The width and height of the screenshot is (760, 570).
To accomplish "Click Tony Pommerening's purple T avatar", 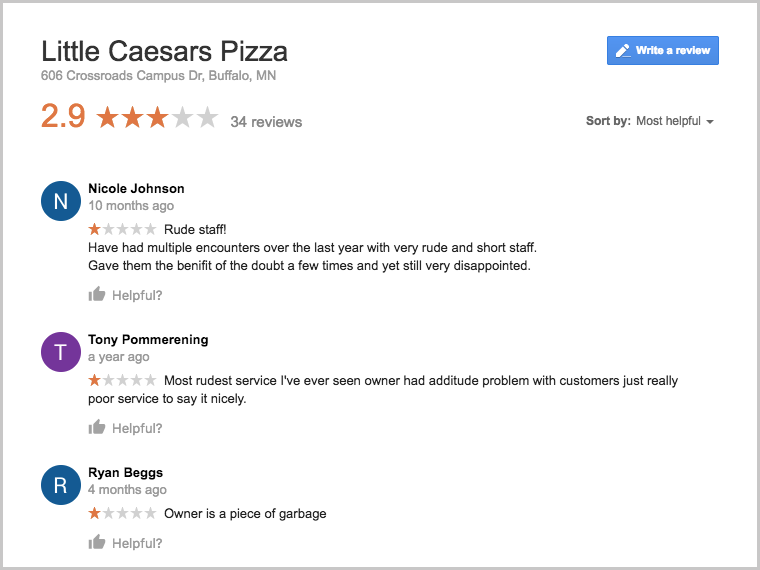I will pyautogui.click(x=60, y=352).
